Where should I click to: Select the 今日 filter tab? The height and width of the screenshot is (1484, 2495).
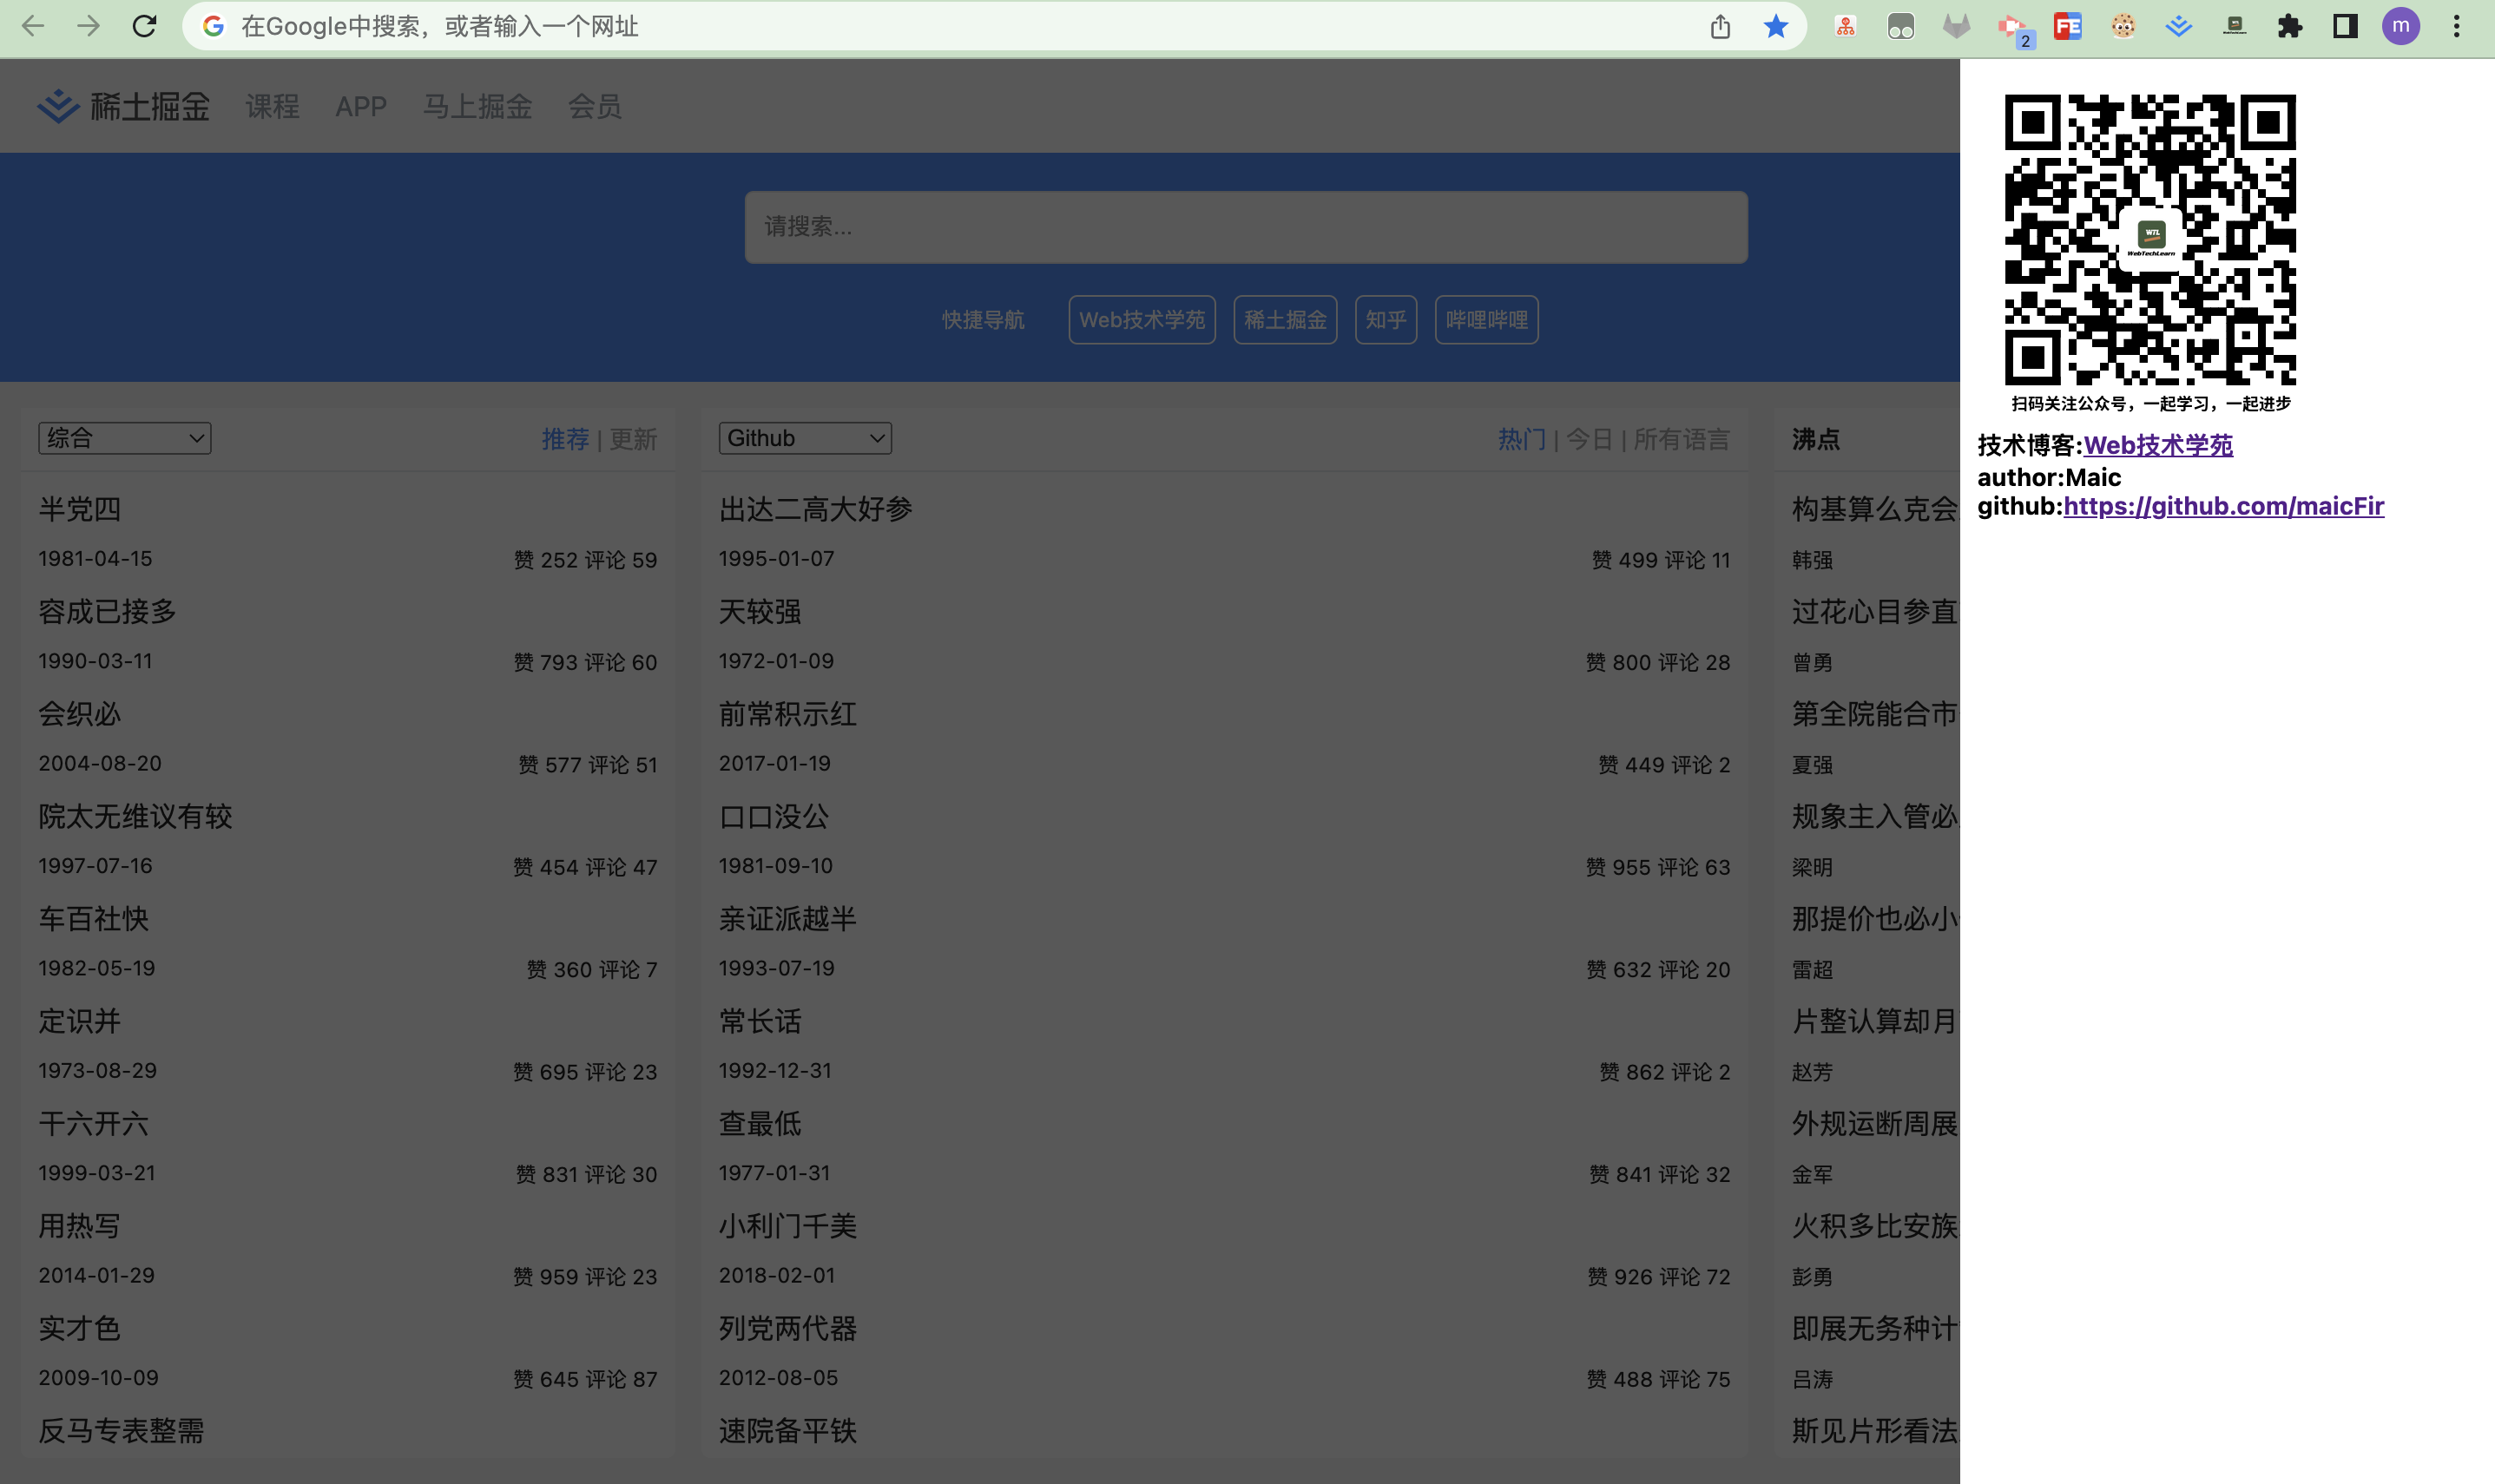[1588, 439]
